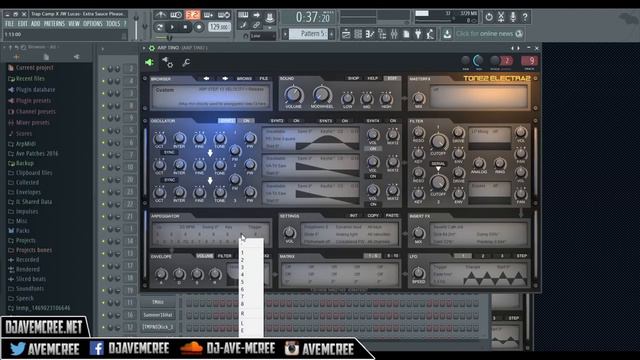Open the EDIT menu
The width and height of the screenshot is (640, 360).
pos(22,24)
